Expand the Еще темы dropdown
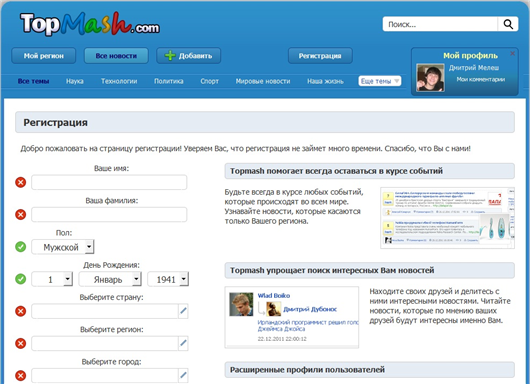The width and height of the screenshot is (530, 384). pos(380,81)
